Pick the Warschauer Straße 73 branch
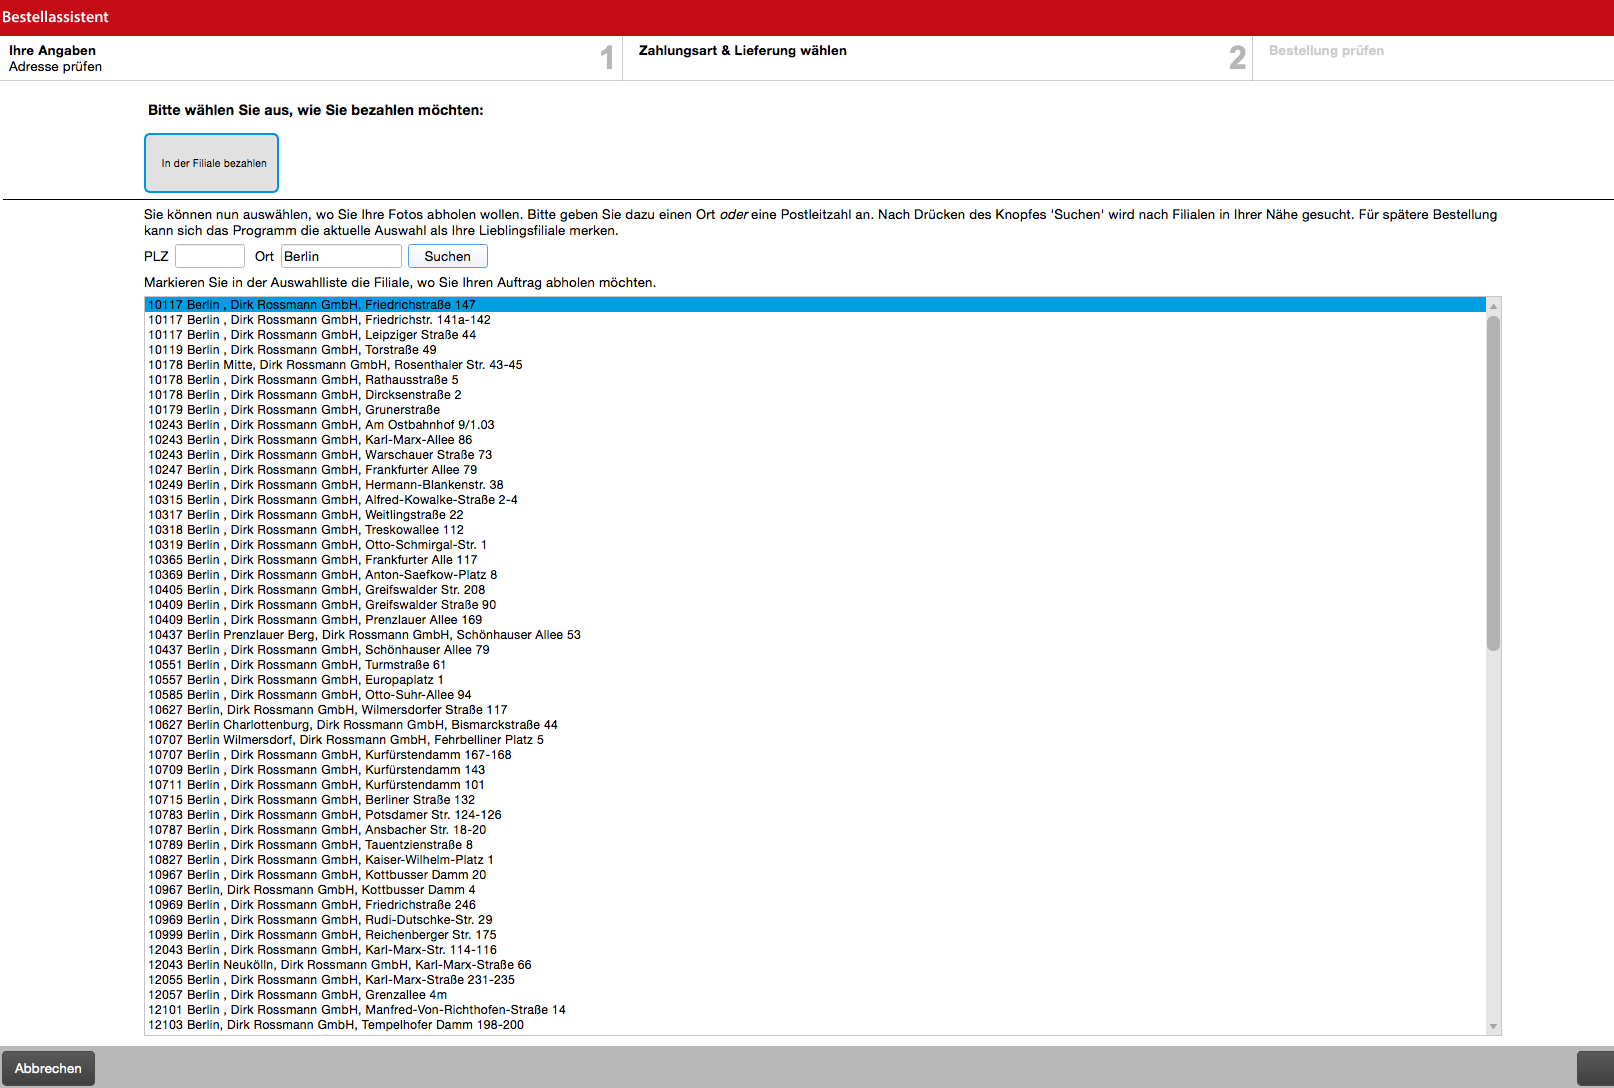Viewport: 1614px width, 1088px height. [815, 455]
